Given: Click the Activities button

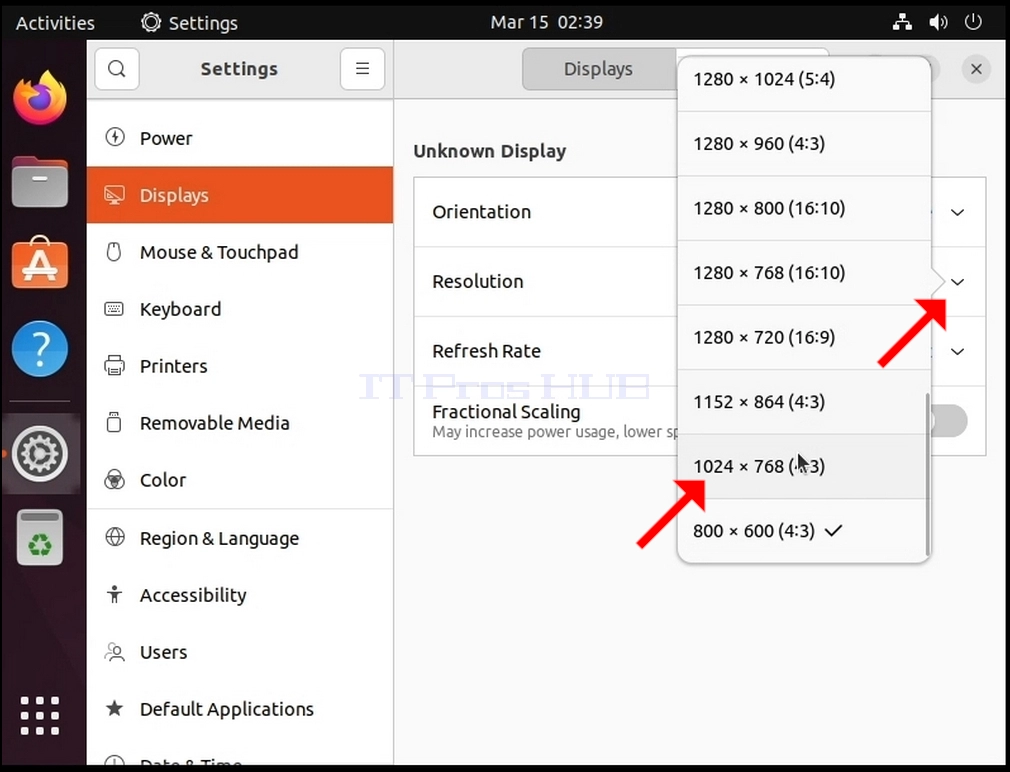Looking at the screenshot, I should pos(55,23).
